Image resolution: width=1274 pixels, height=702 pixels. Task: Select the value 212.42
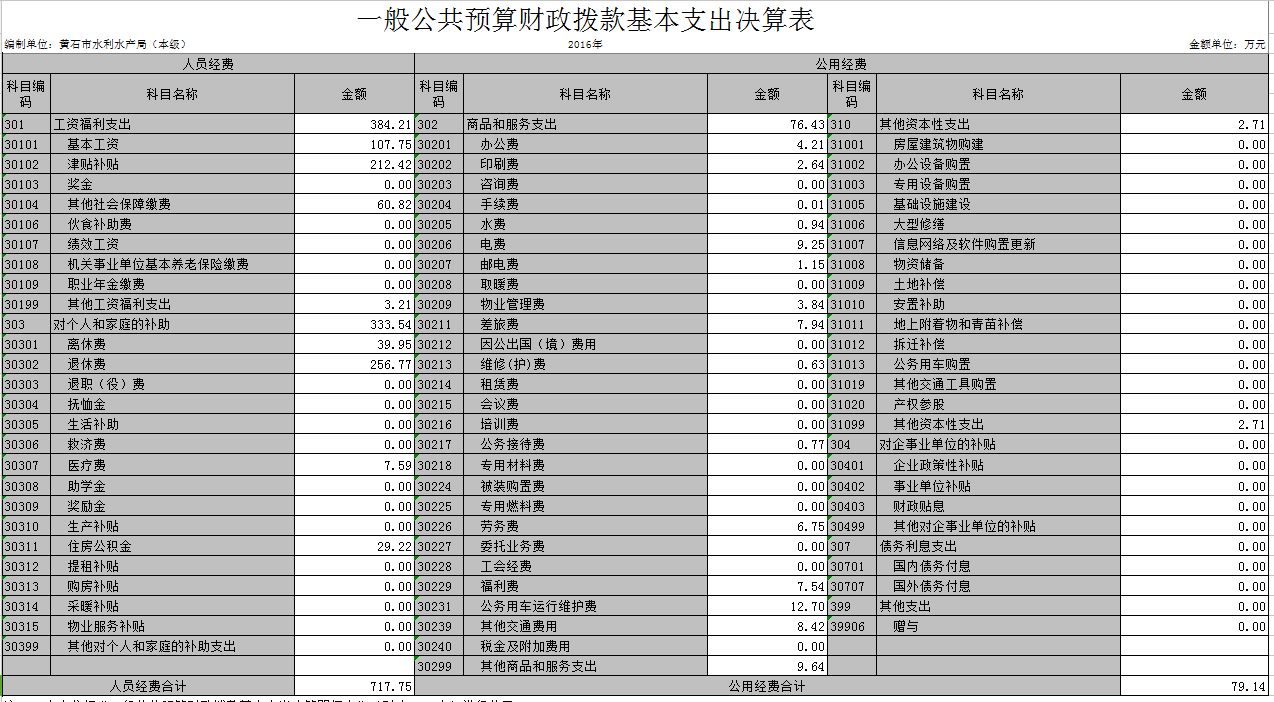pos(354,165)
